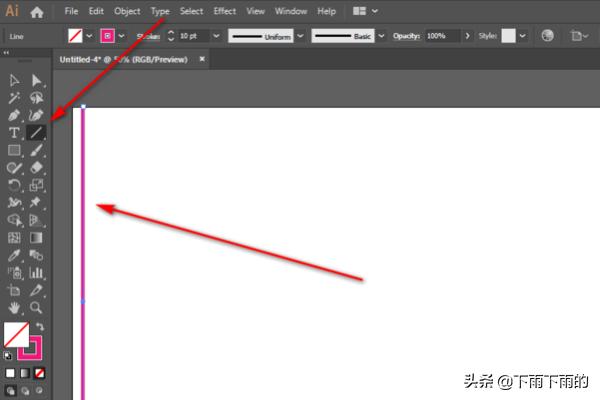Set the None color mode below swatches
Image resolution: width=600 pixels, height=400 pixels.
click(x=40, y=373)
